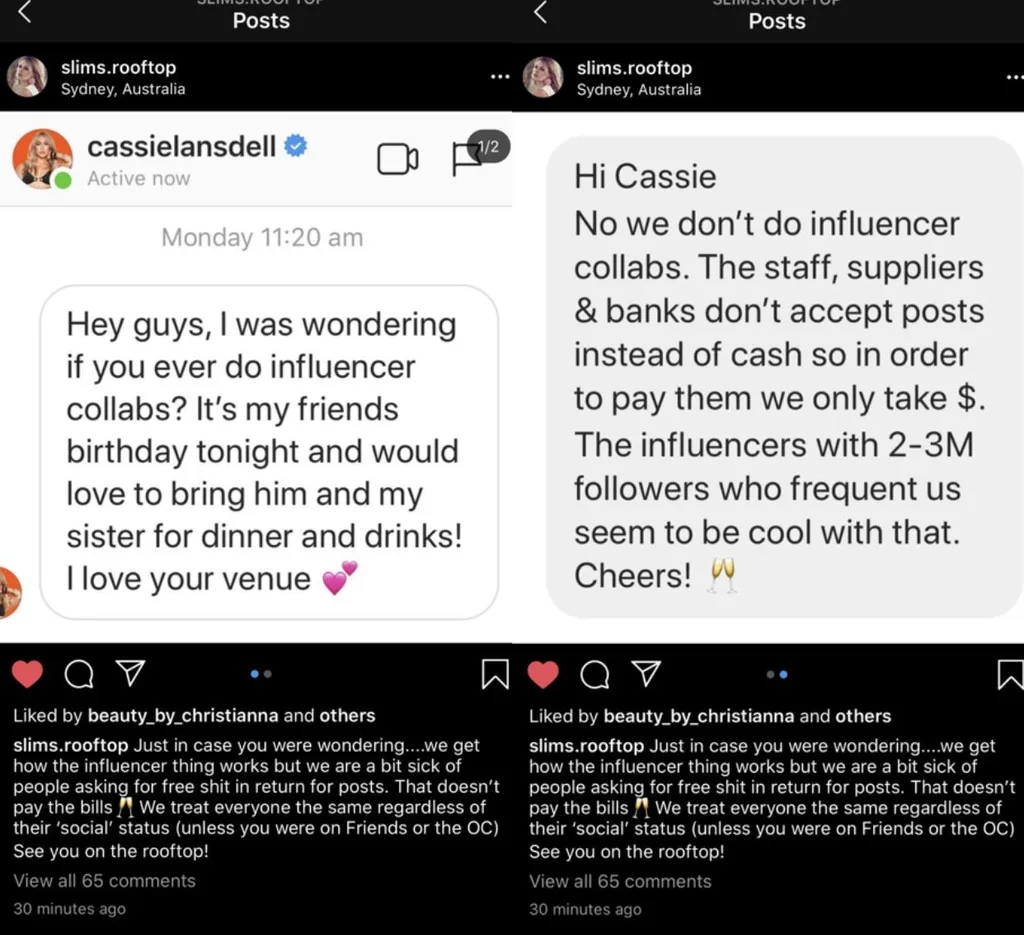Unlike the right post with red heart

click(543, 675)
